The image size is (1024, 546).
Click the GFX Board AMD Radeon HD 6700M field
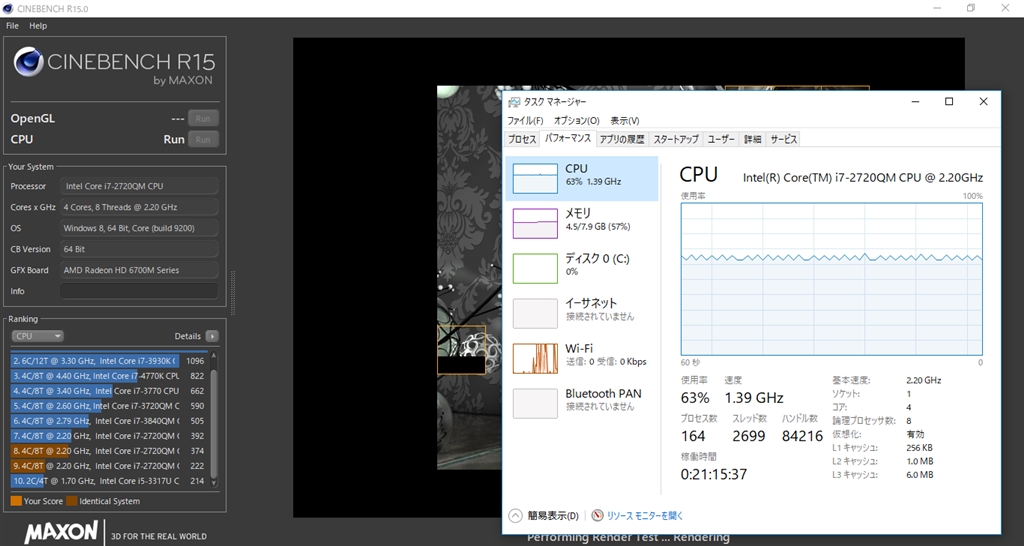tap(139, 270)
